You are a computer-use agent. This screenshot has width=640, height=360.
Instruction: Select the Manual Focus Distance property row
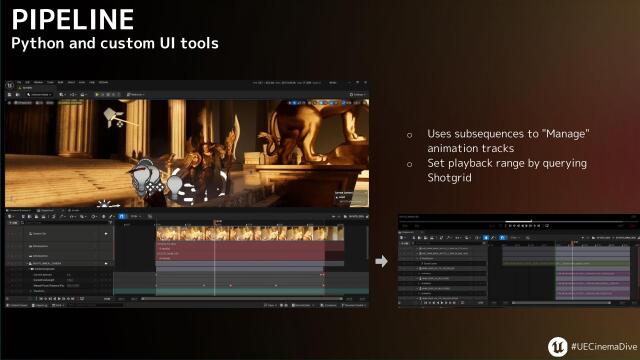click(x=60, y=286)
